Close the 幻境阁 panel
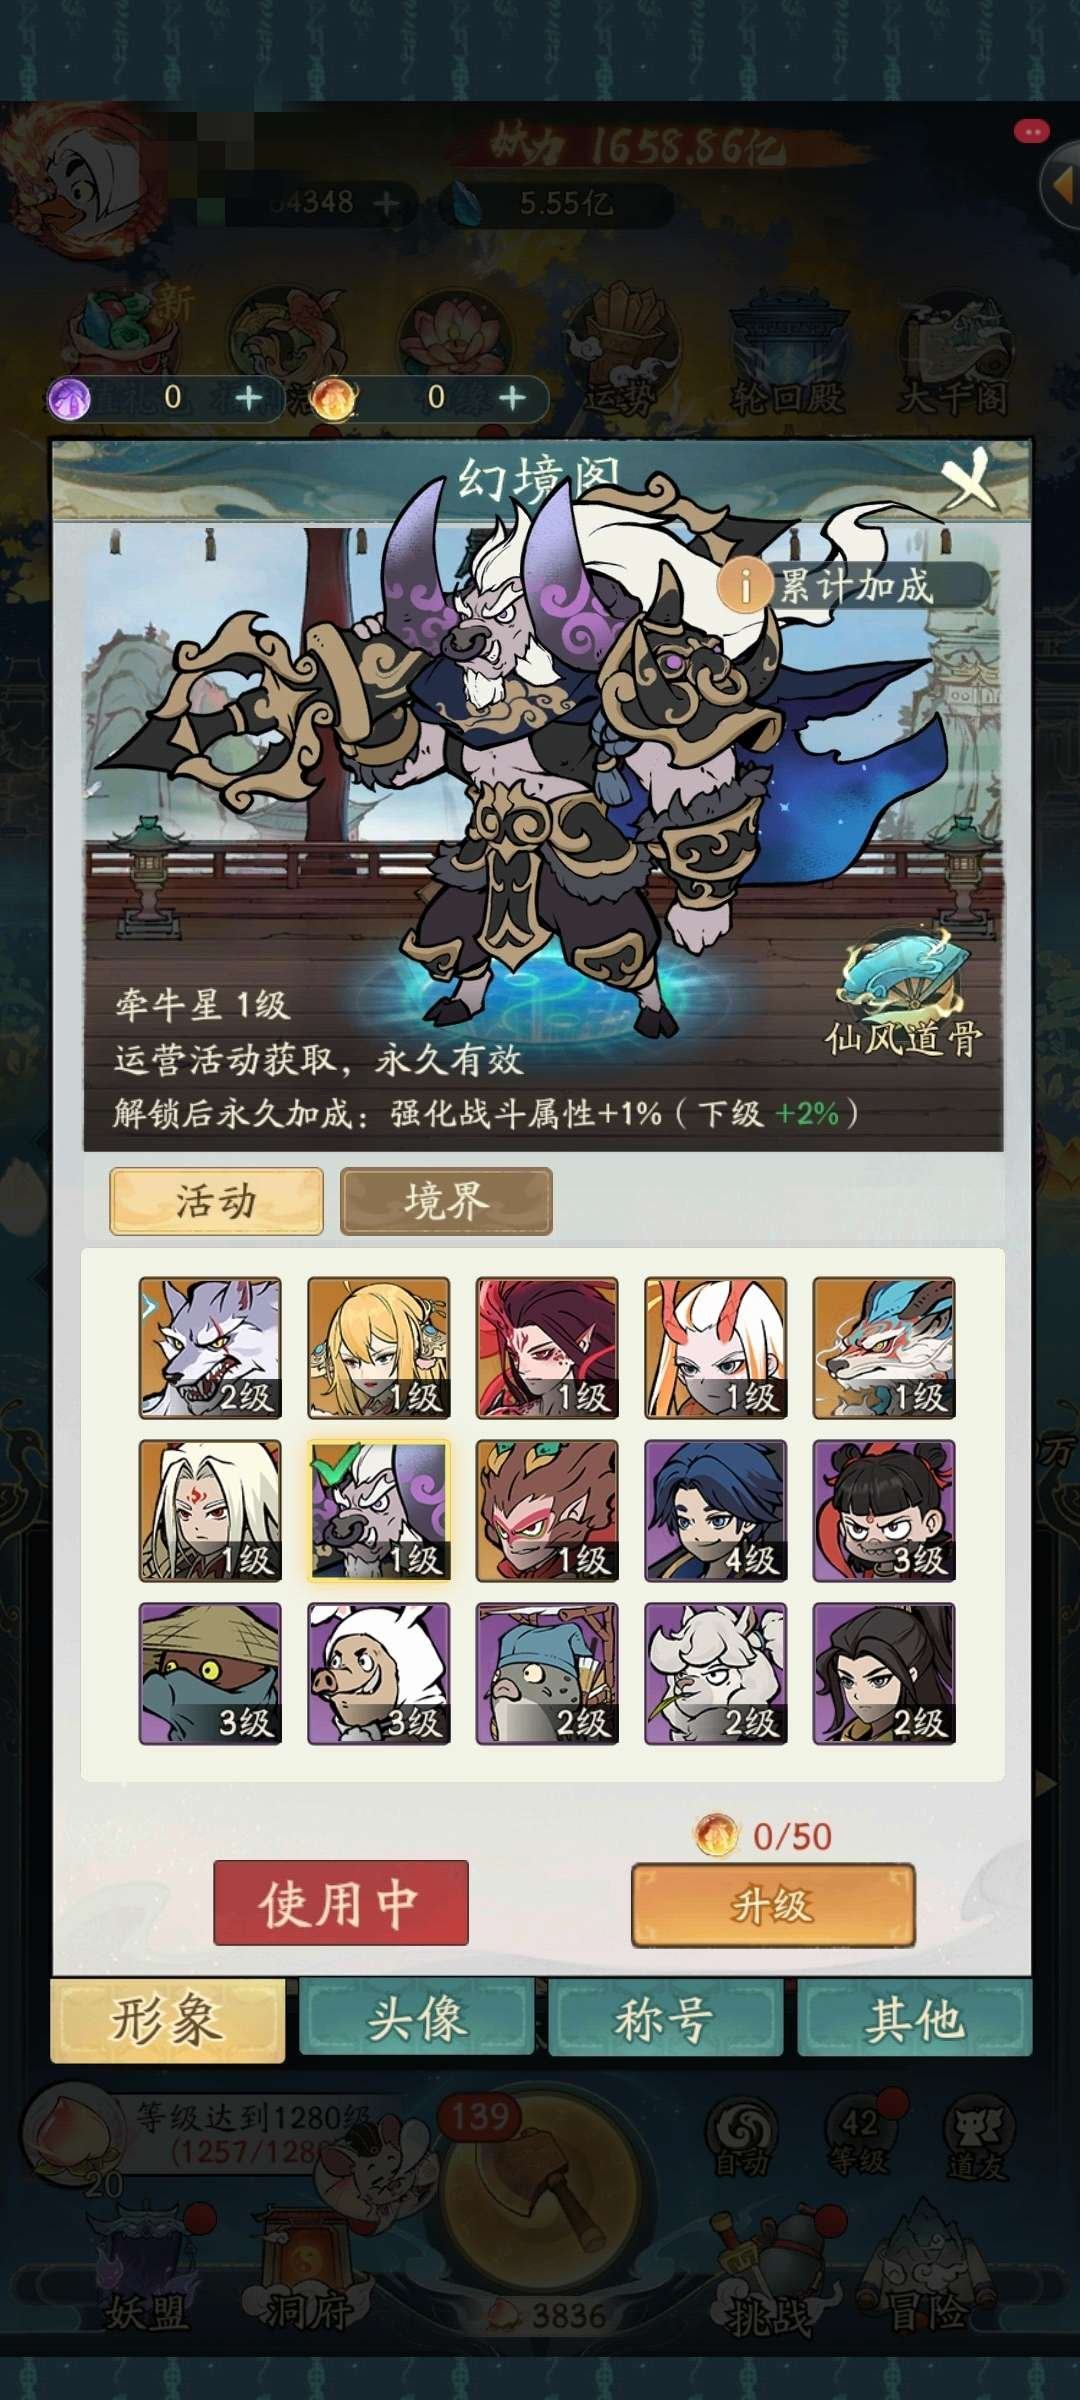This screenshot has height=2400, width=1080. coord(969,481)
